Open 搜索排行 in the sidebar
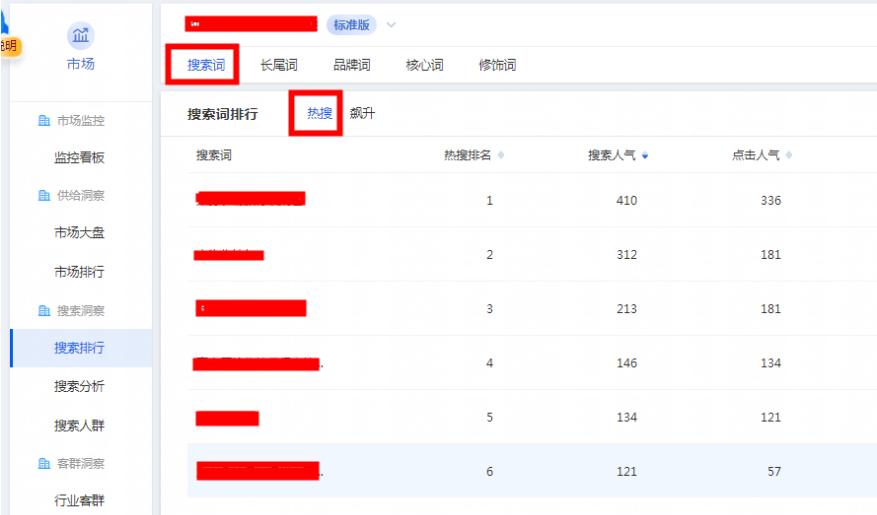 point(79,348)
